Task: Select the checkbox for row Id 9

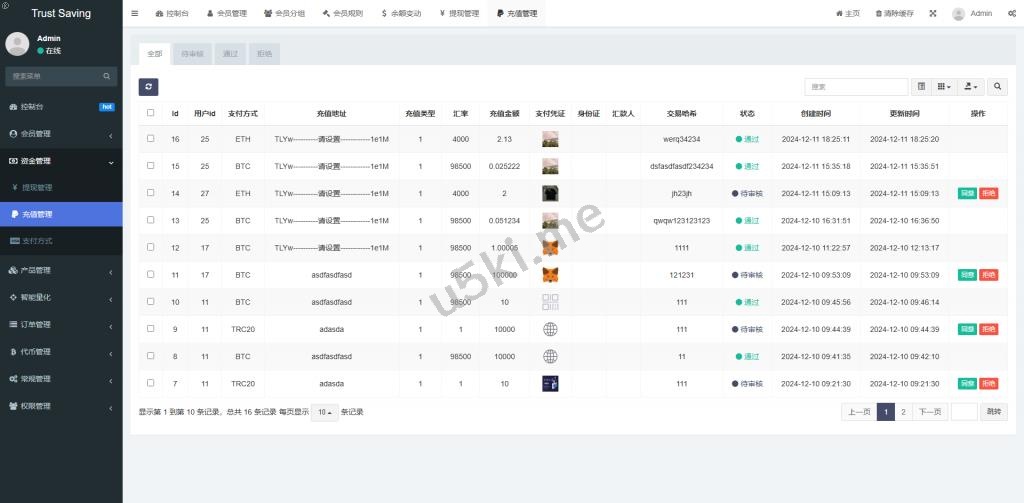Action: tap(151, 328)
